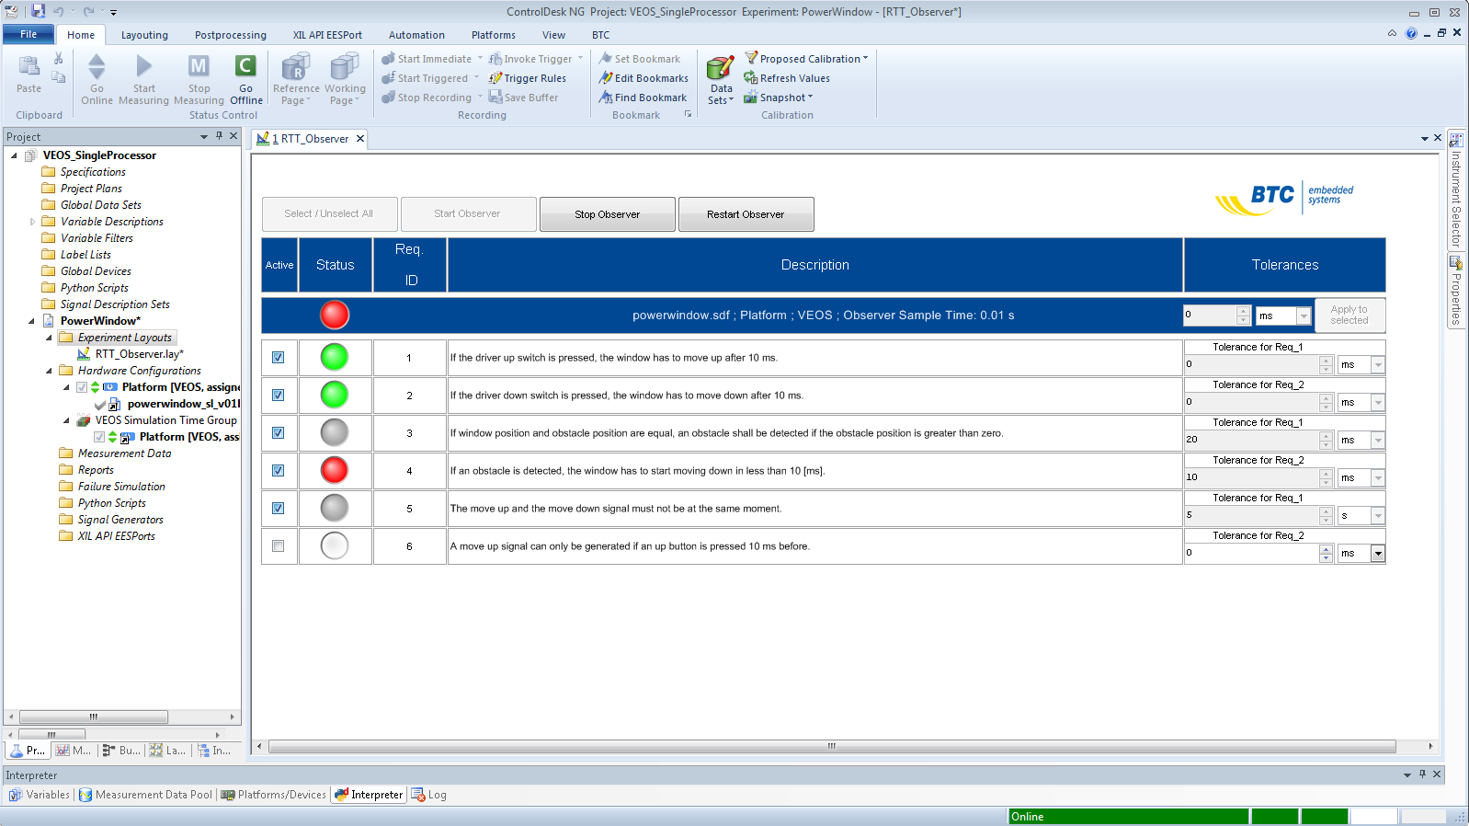Viewport: 1469px width, 826px height.
Task: Click Set Bookmark in the ribbon
Action: pyautogui.click(x=640, y=59)
